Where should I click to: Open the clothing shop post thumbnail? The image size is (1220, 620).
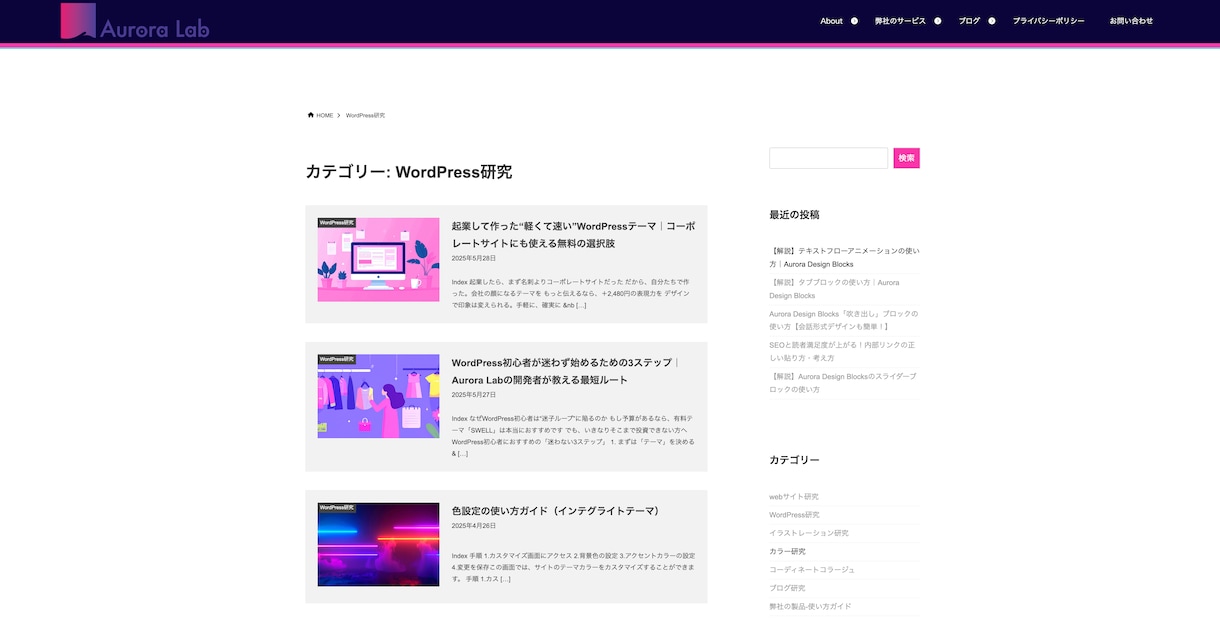tap(378, 396)
